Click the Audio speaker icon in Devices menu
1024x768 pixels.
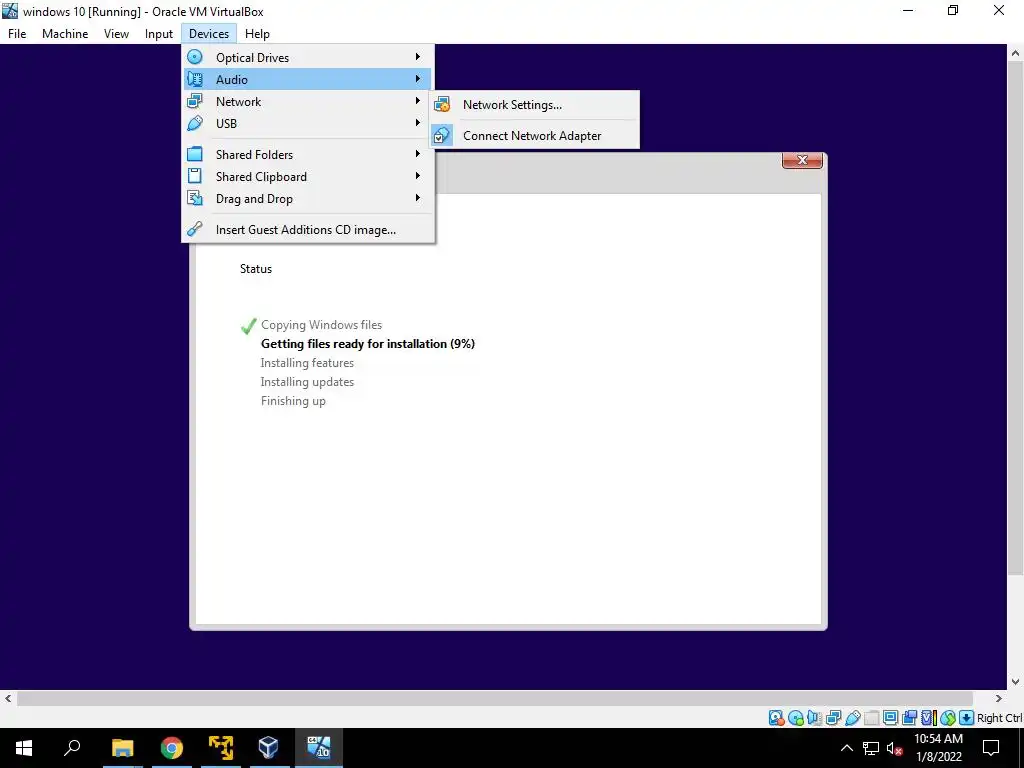coord(195,80)
